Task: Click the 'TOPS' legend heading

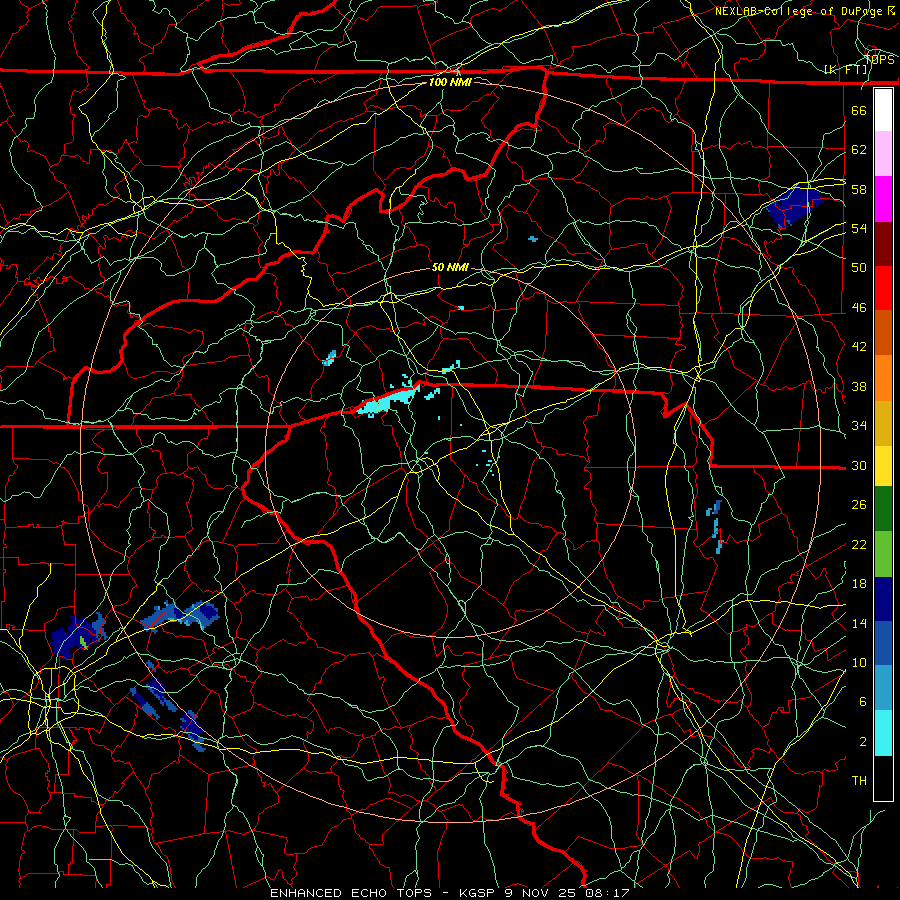Action: click(x=879, y=60)
